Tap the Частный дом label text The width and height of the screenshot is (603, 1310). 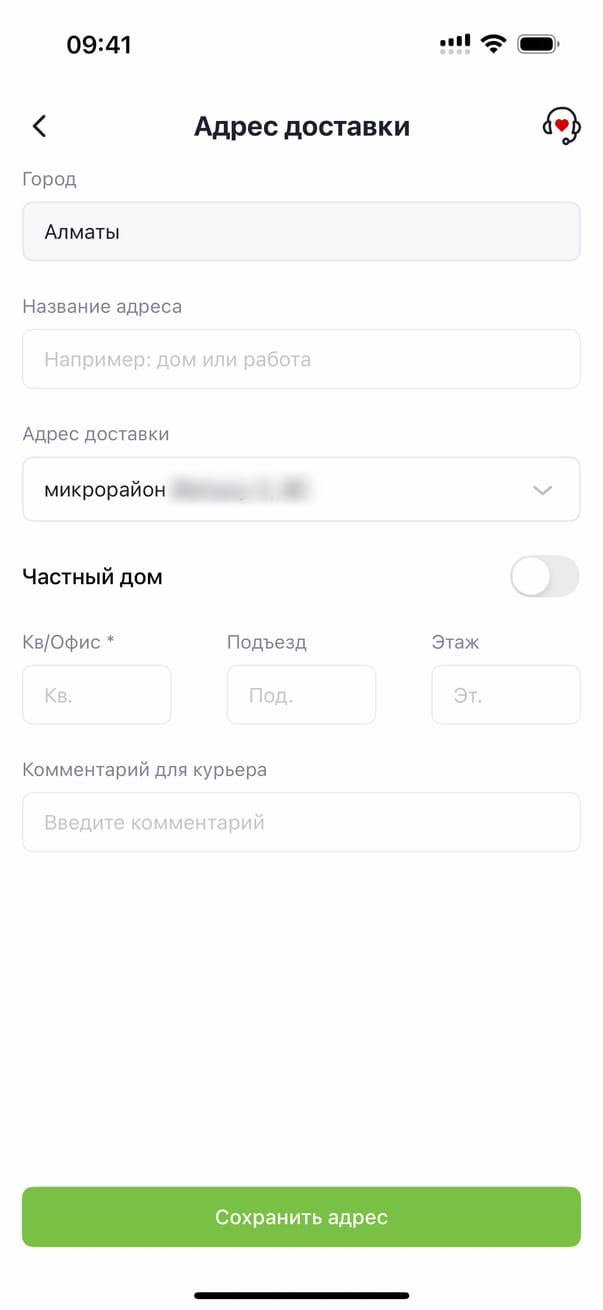coord(92,577)
